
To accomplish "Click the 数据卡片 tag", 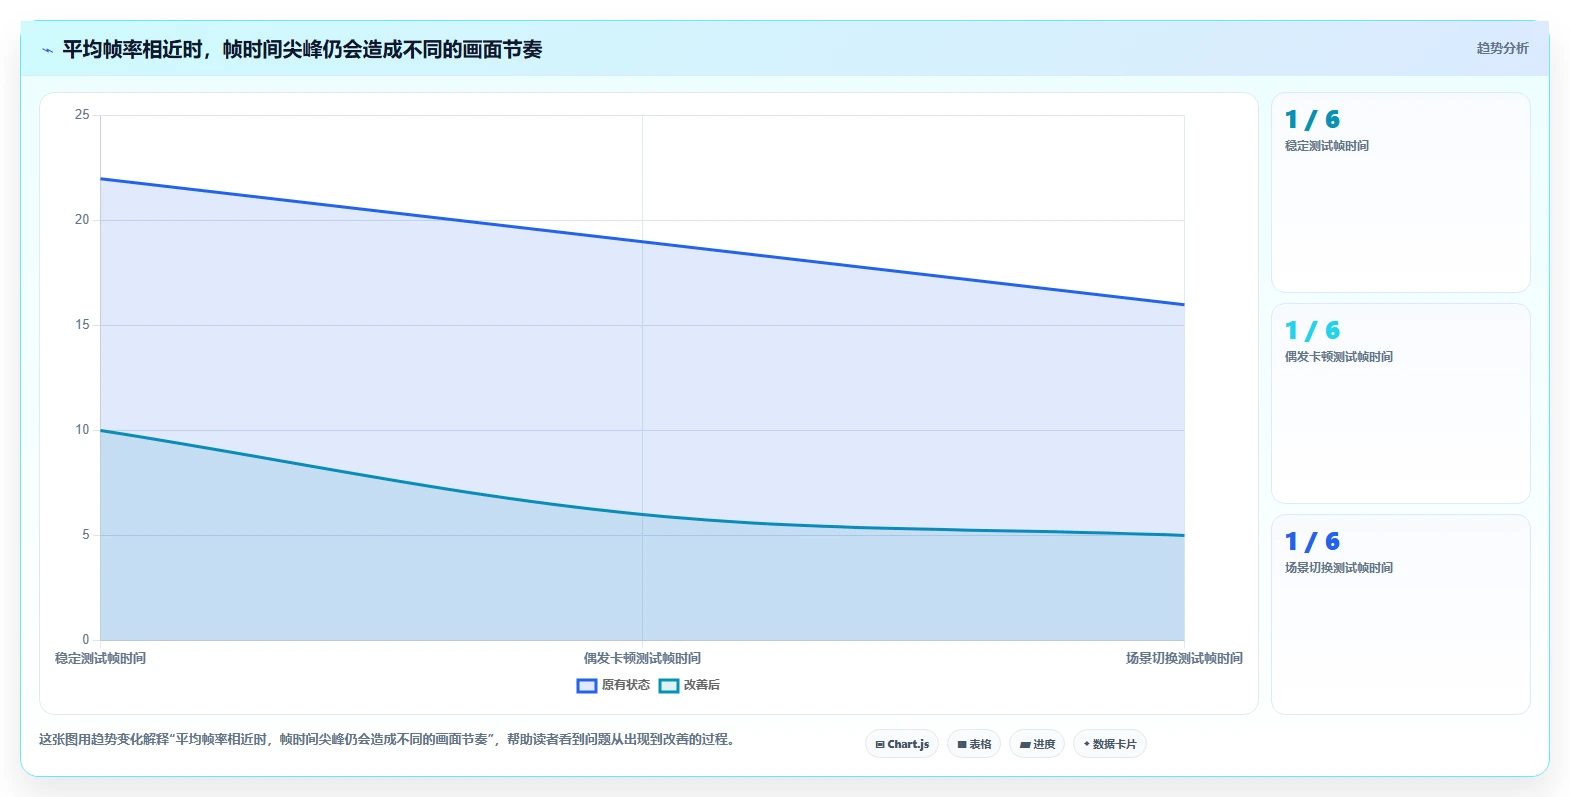I will [x=1110, y=744].
